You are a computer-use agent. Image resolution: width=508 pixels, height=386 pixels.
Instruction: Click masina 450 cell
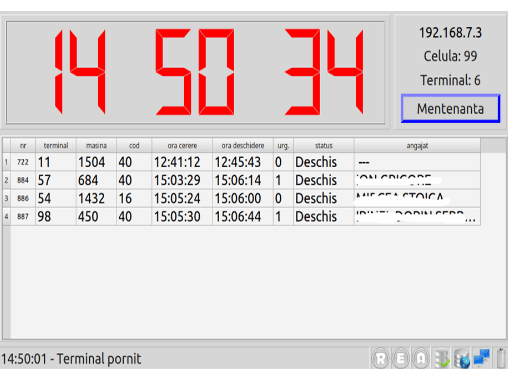pos(96,217)
